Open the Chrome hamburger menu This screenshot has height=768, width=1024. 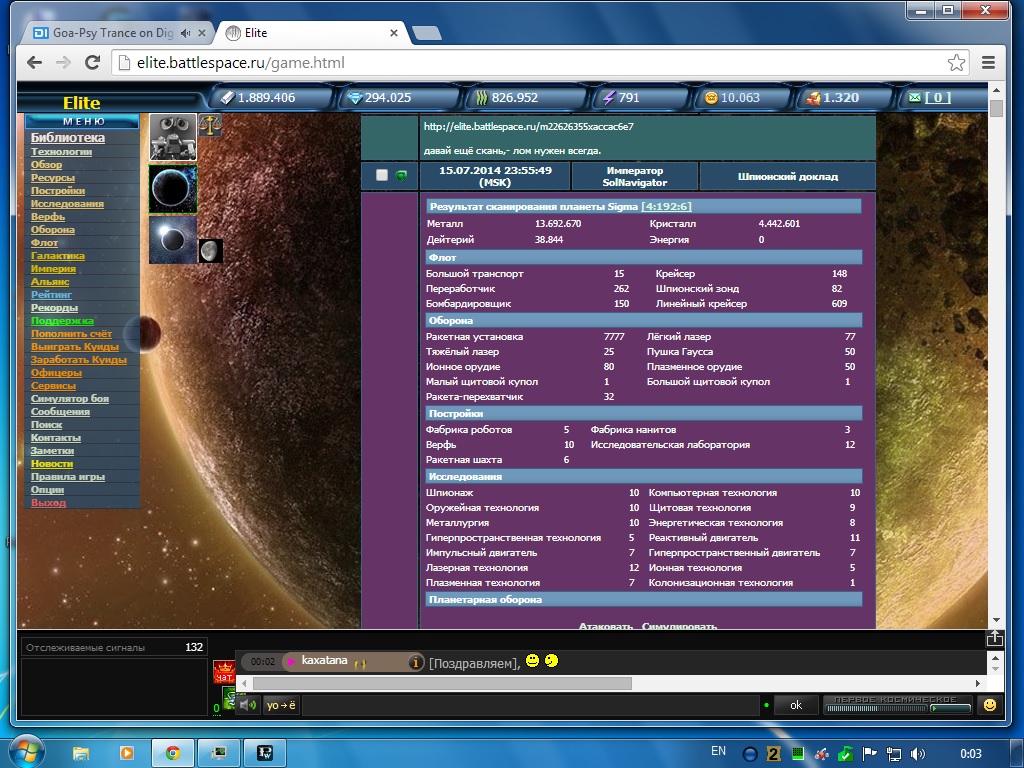tap(988, 63)
